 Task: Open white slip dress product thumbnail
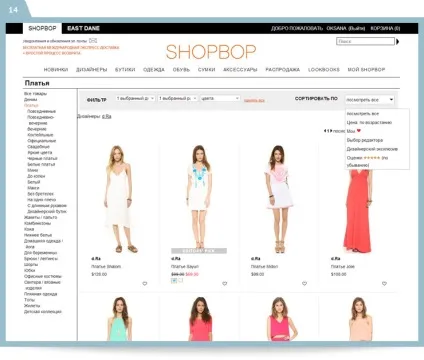119,199
